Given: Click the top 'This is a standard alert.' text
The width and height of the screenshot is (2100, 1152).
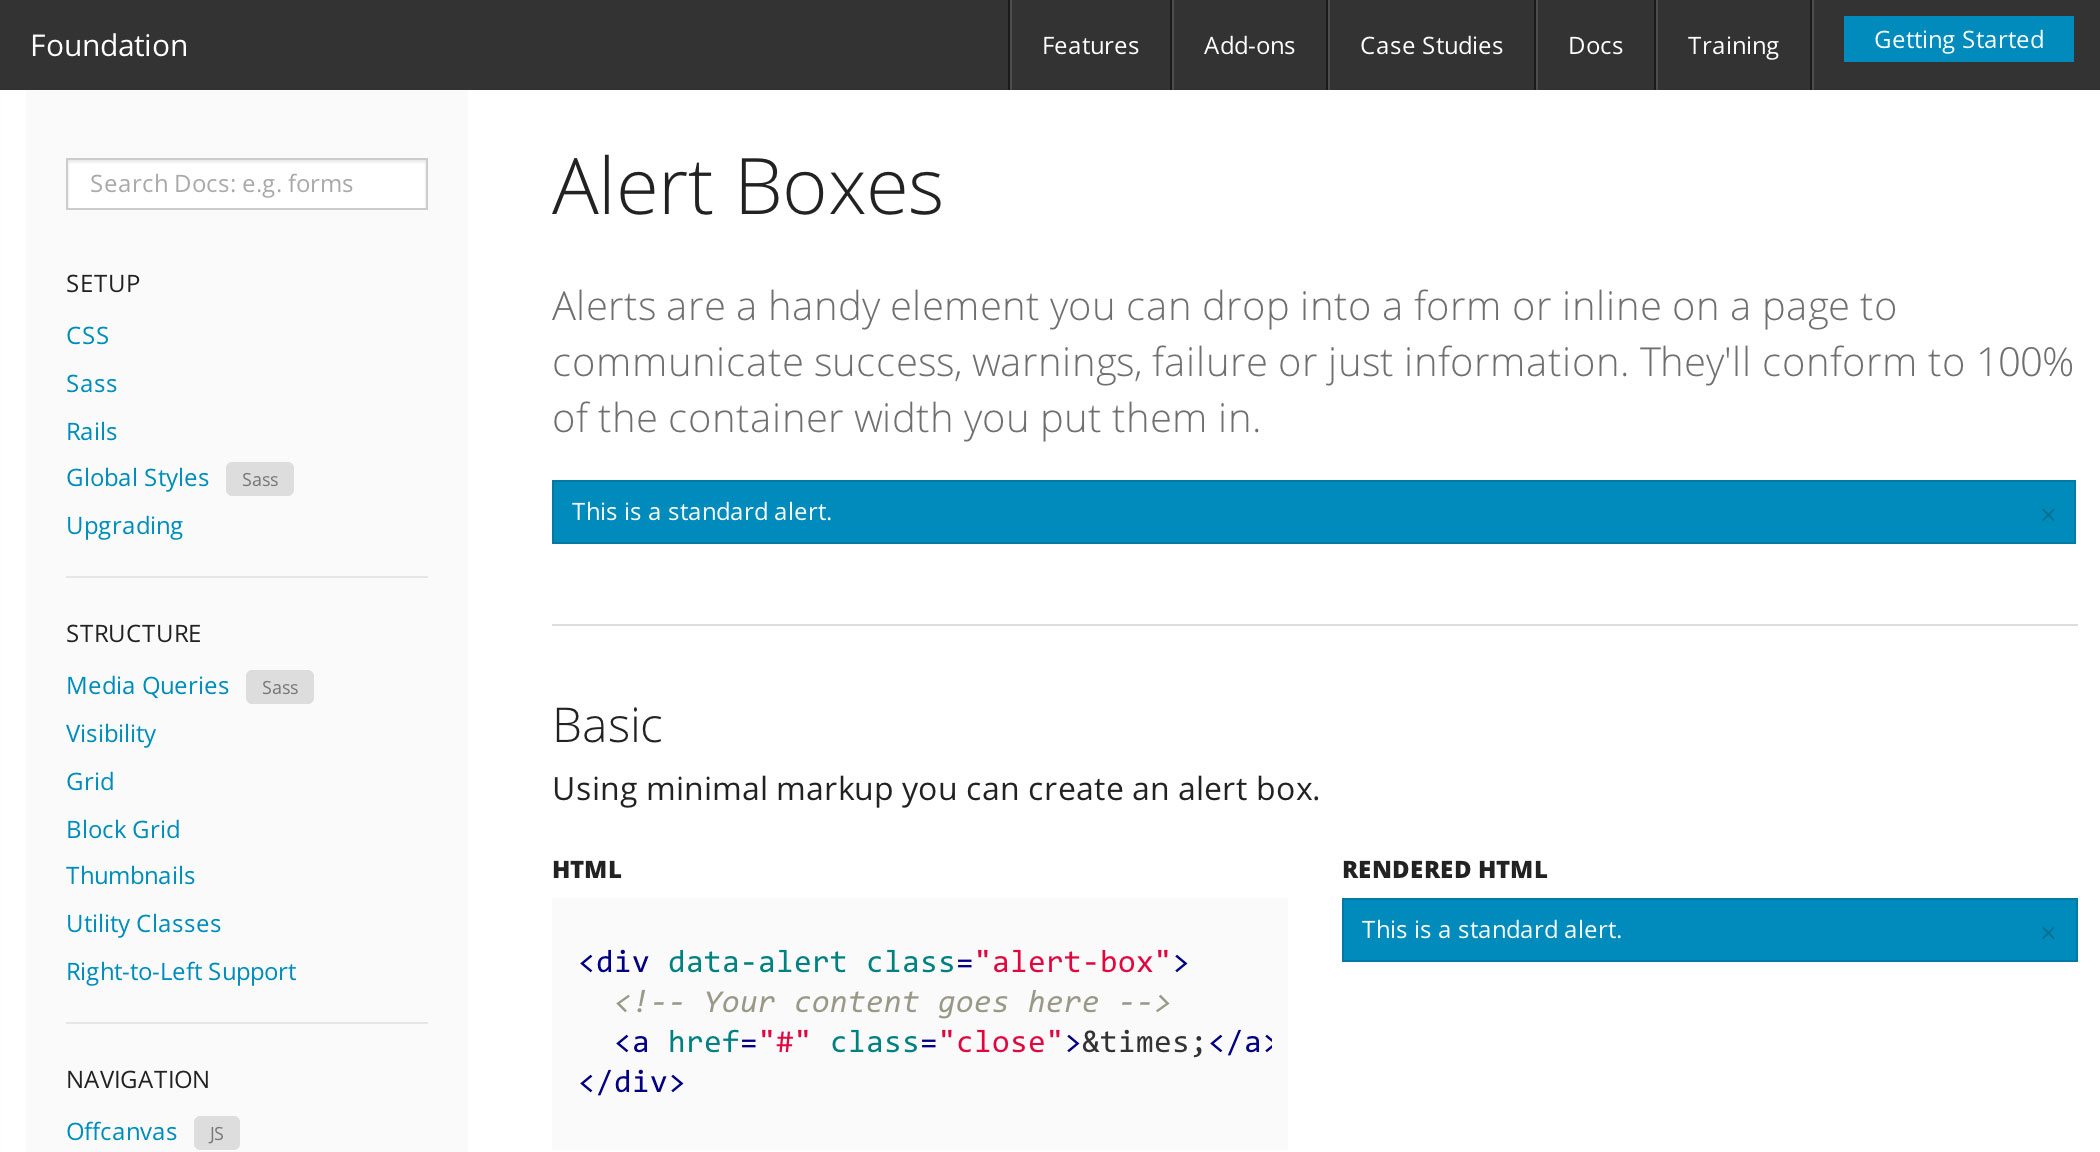Looking at the screenshot, I should tap(701, 511).
